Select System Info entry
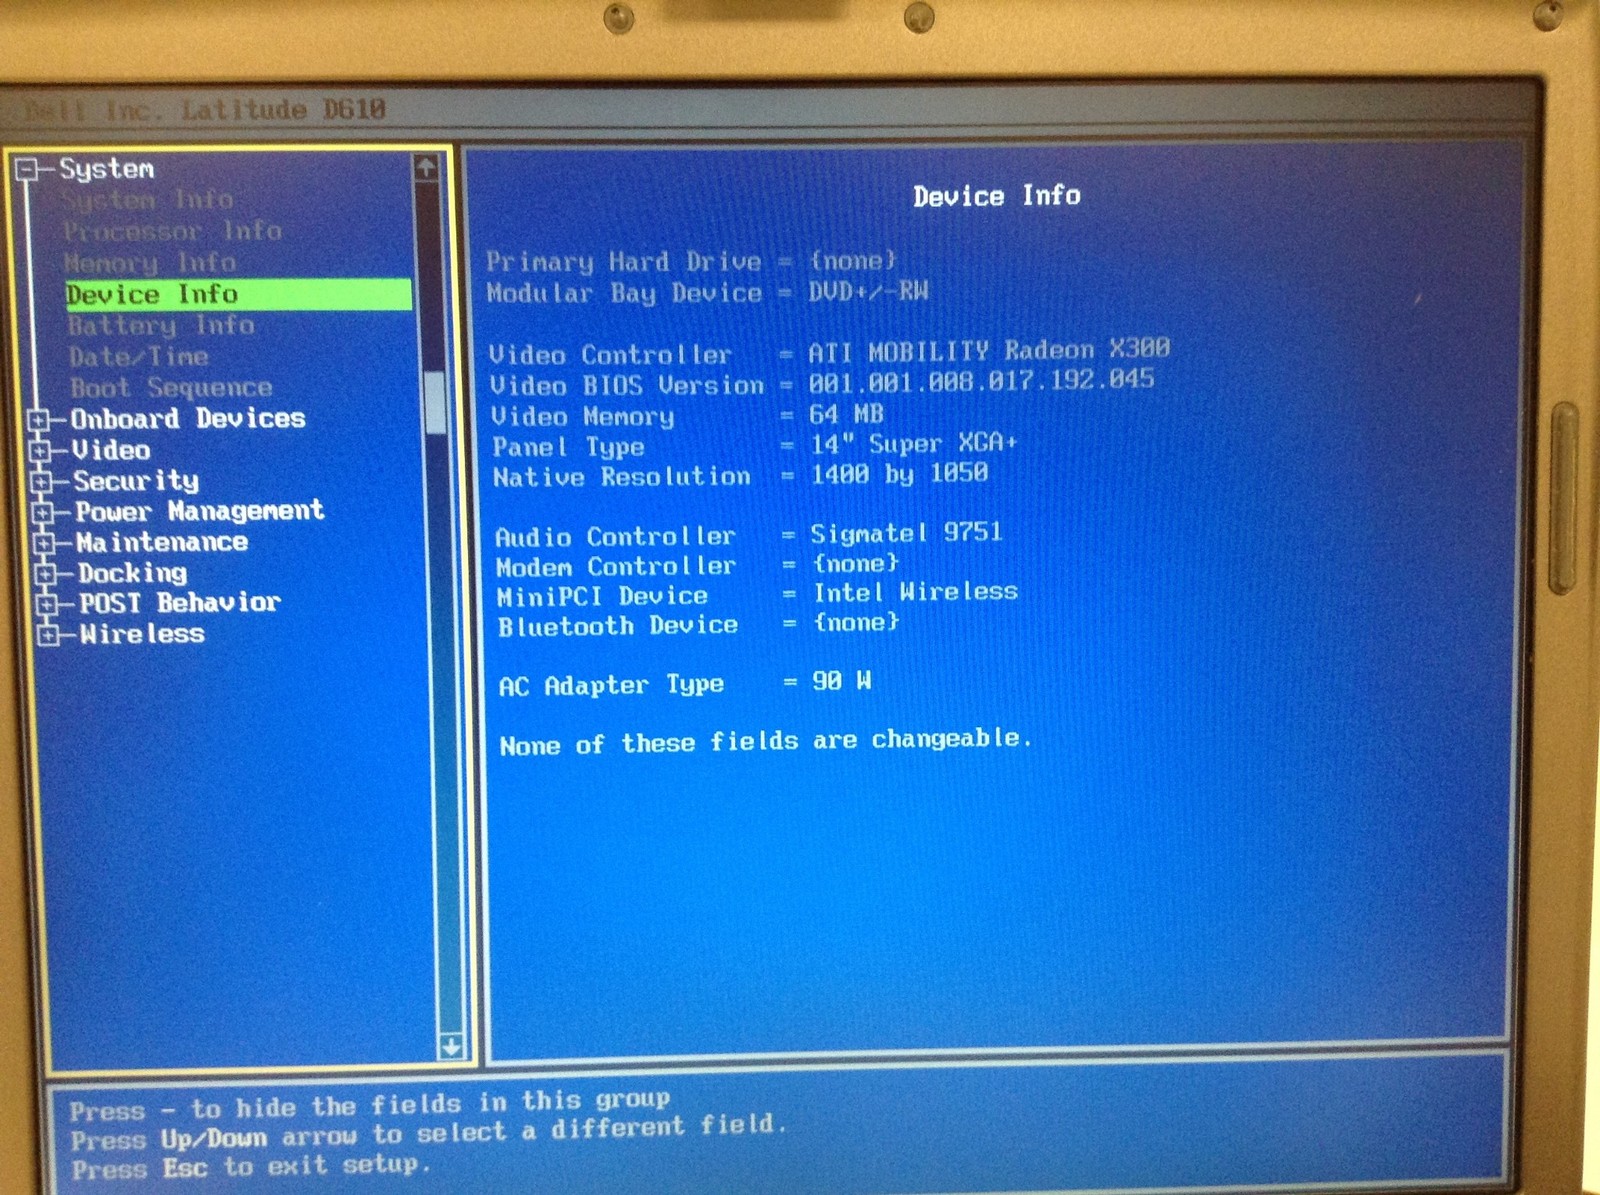 click(146, 200)
